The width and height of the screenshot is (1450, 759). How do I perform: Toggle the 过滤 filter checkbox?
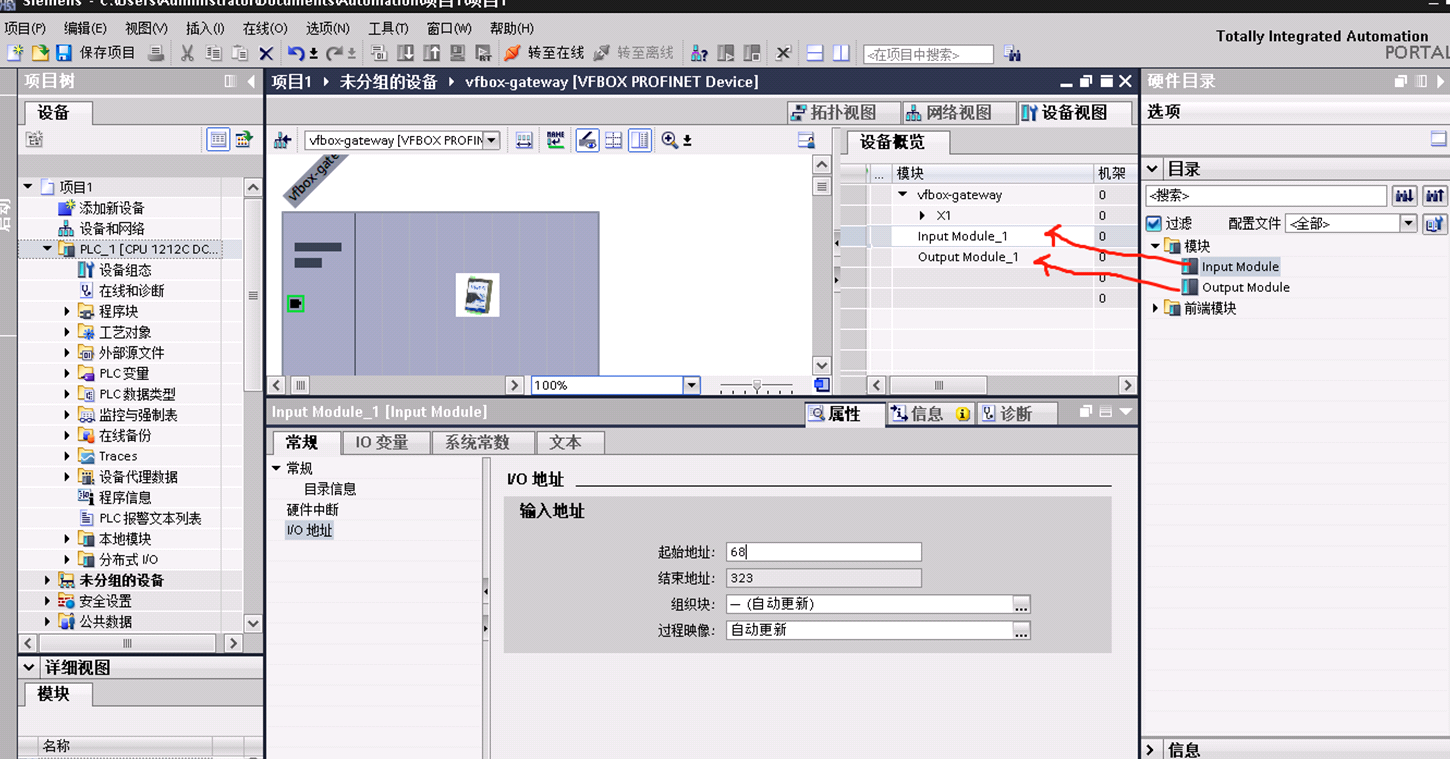1154,224
